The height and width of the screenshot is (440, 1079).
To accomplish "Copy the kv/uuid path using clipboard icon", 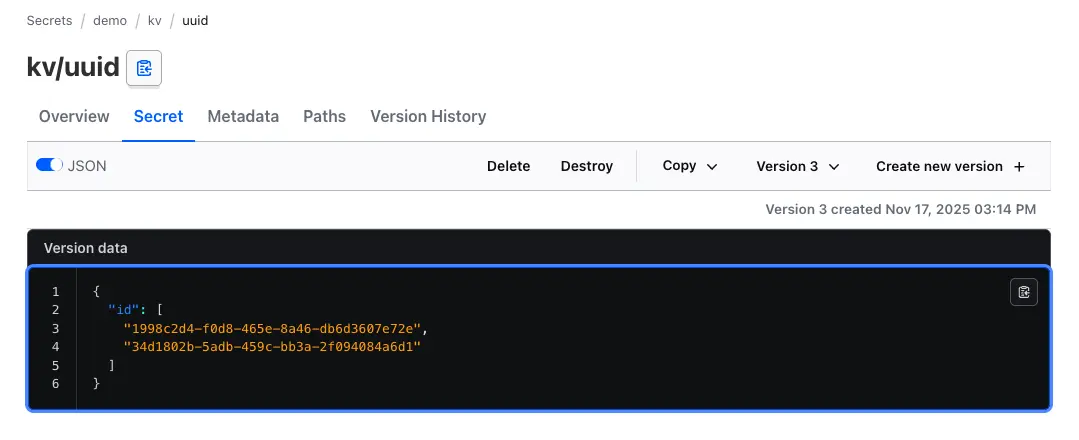I will [144, 68].
